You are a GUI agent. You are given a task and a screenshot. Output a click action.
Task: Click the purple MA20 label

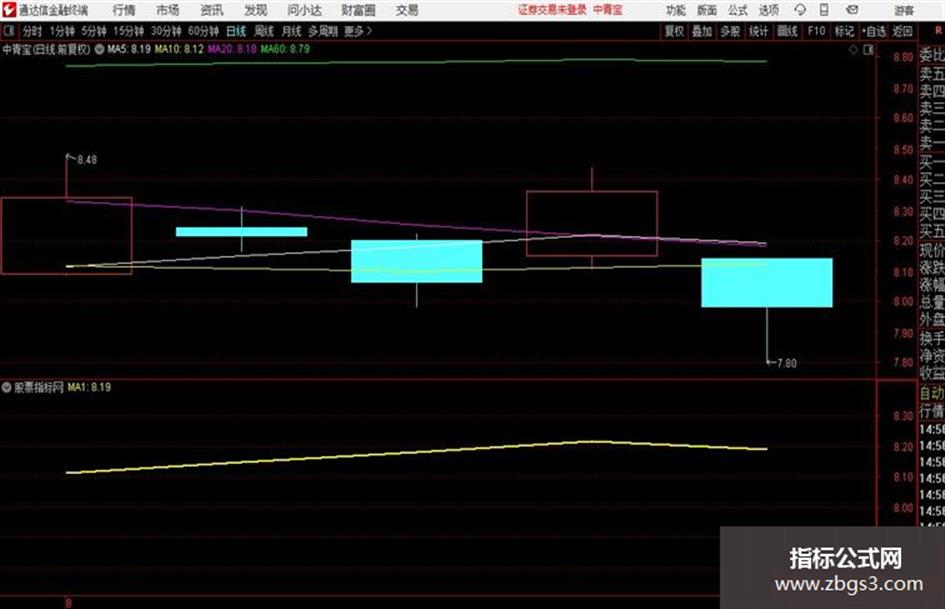[x=232, y=49]
